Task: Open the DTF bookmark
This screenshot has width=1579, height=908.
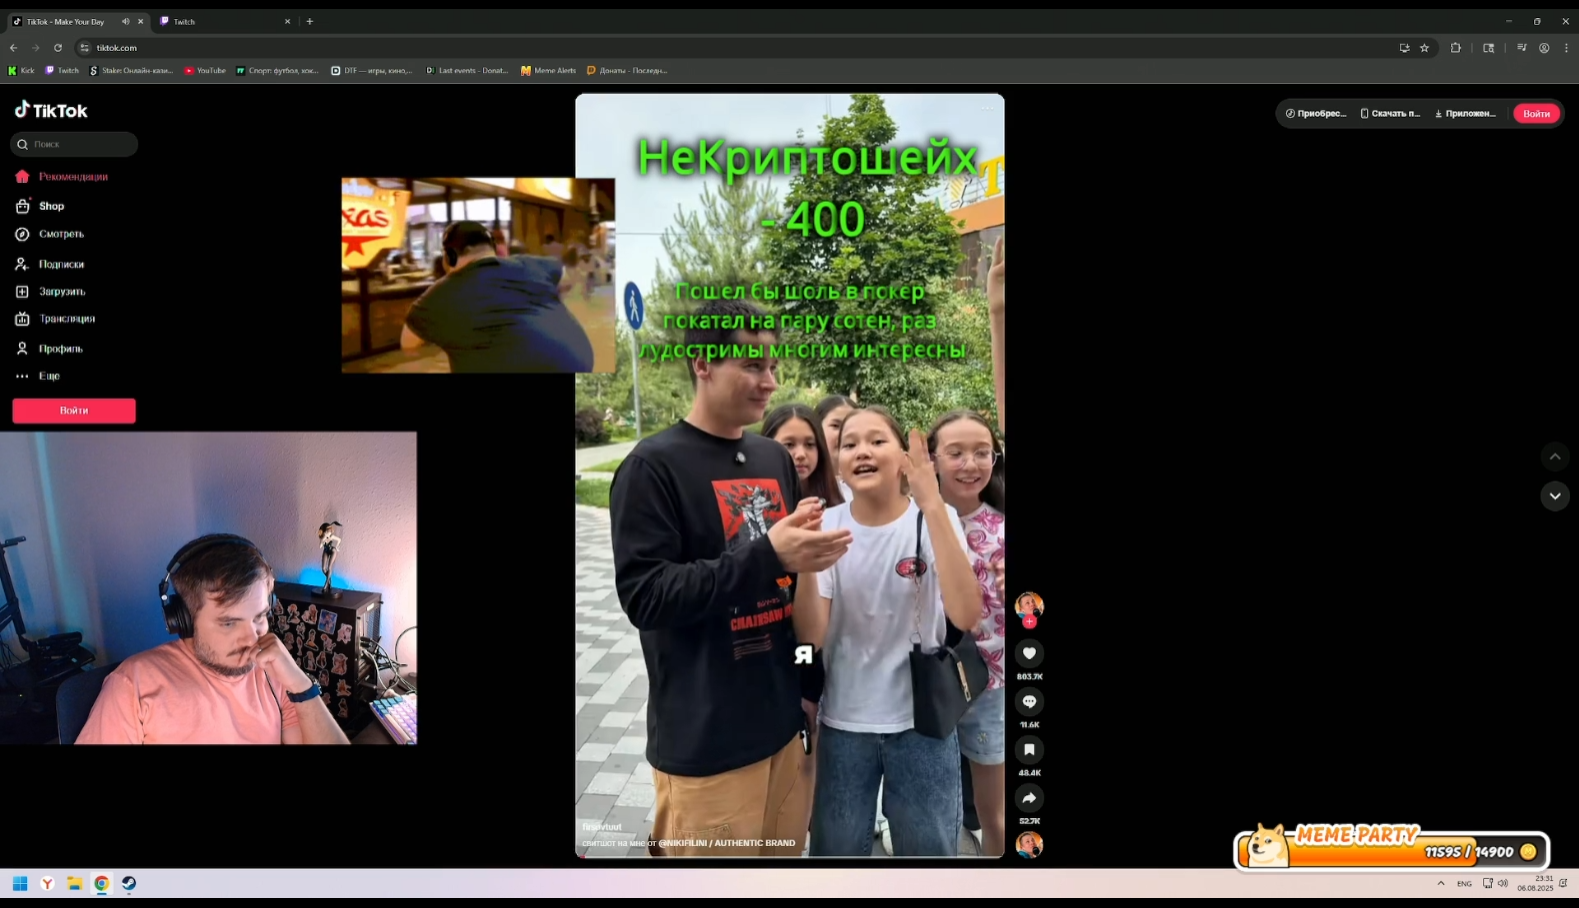Action: tap(372, 71)
